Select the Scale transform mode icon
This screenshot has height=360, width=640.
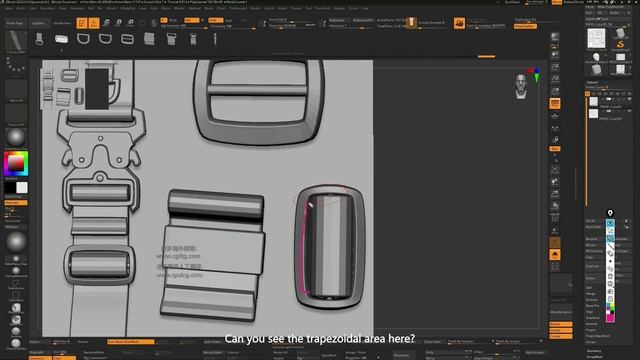(x=118, y=23)
